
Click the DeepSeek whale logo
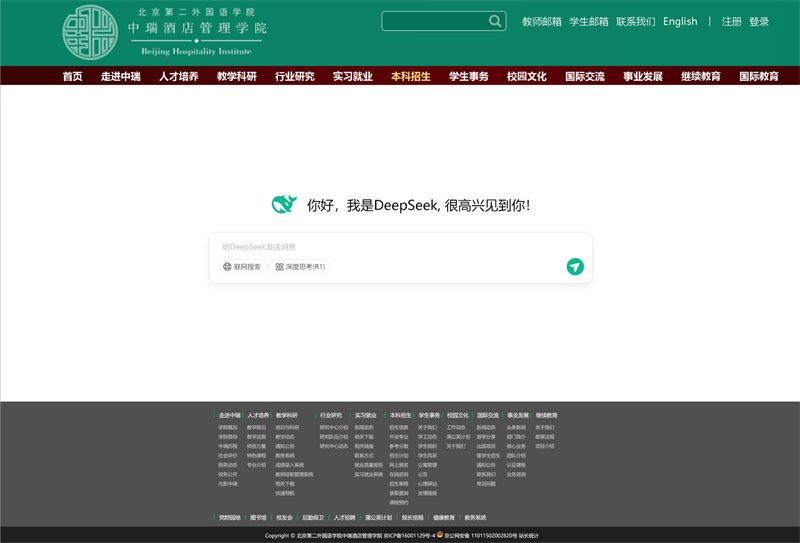click(284, 204)
